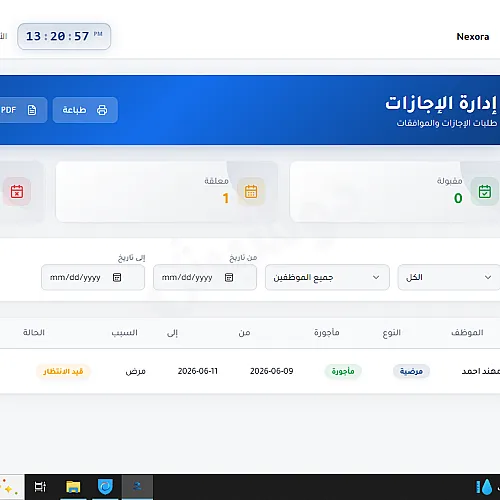
Task: Click the printer icon in the header
Action: coord(102,110)
